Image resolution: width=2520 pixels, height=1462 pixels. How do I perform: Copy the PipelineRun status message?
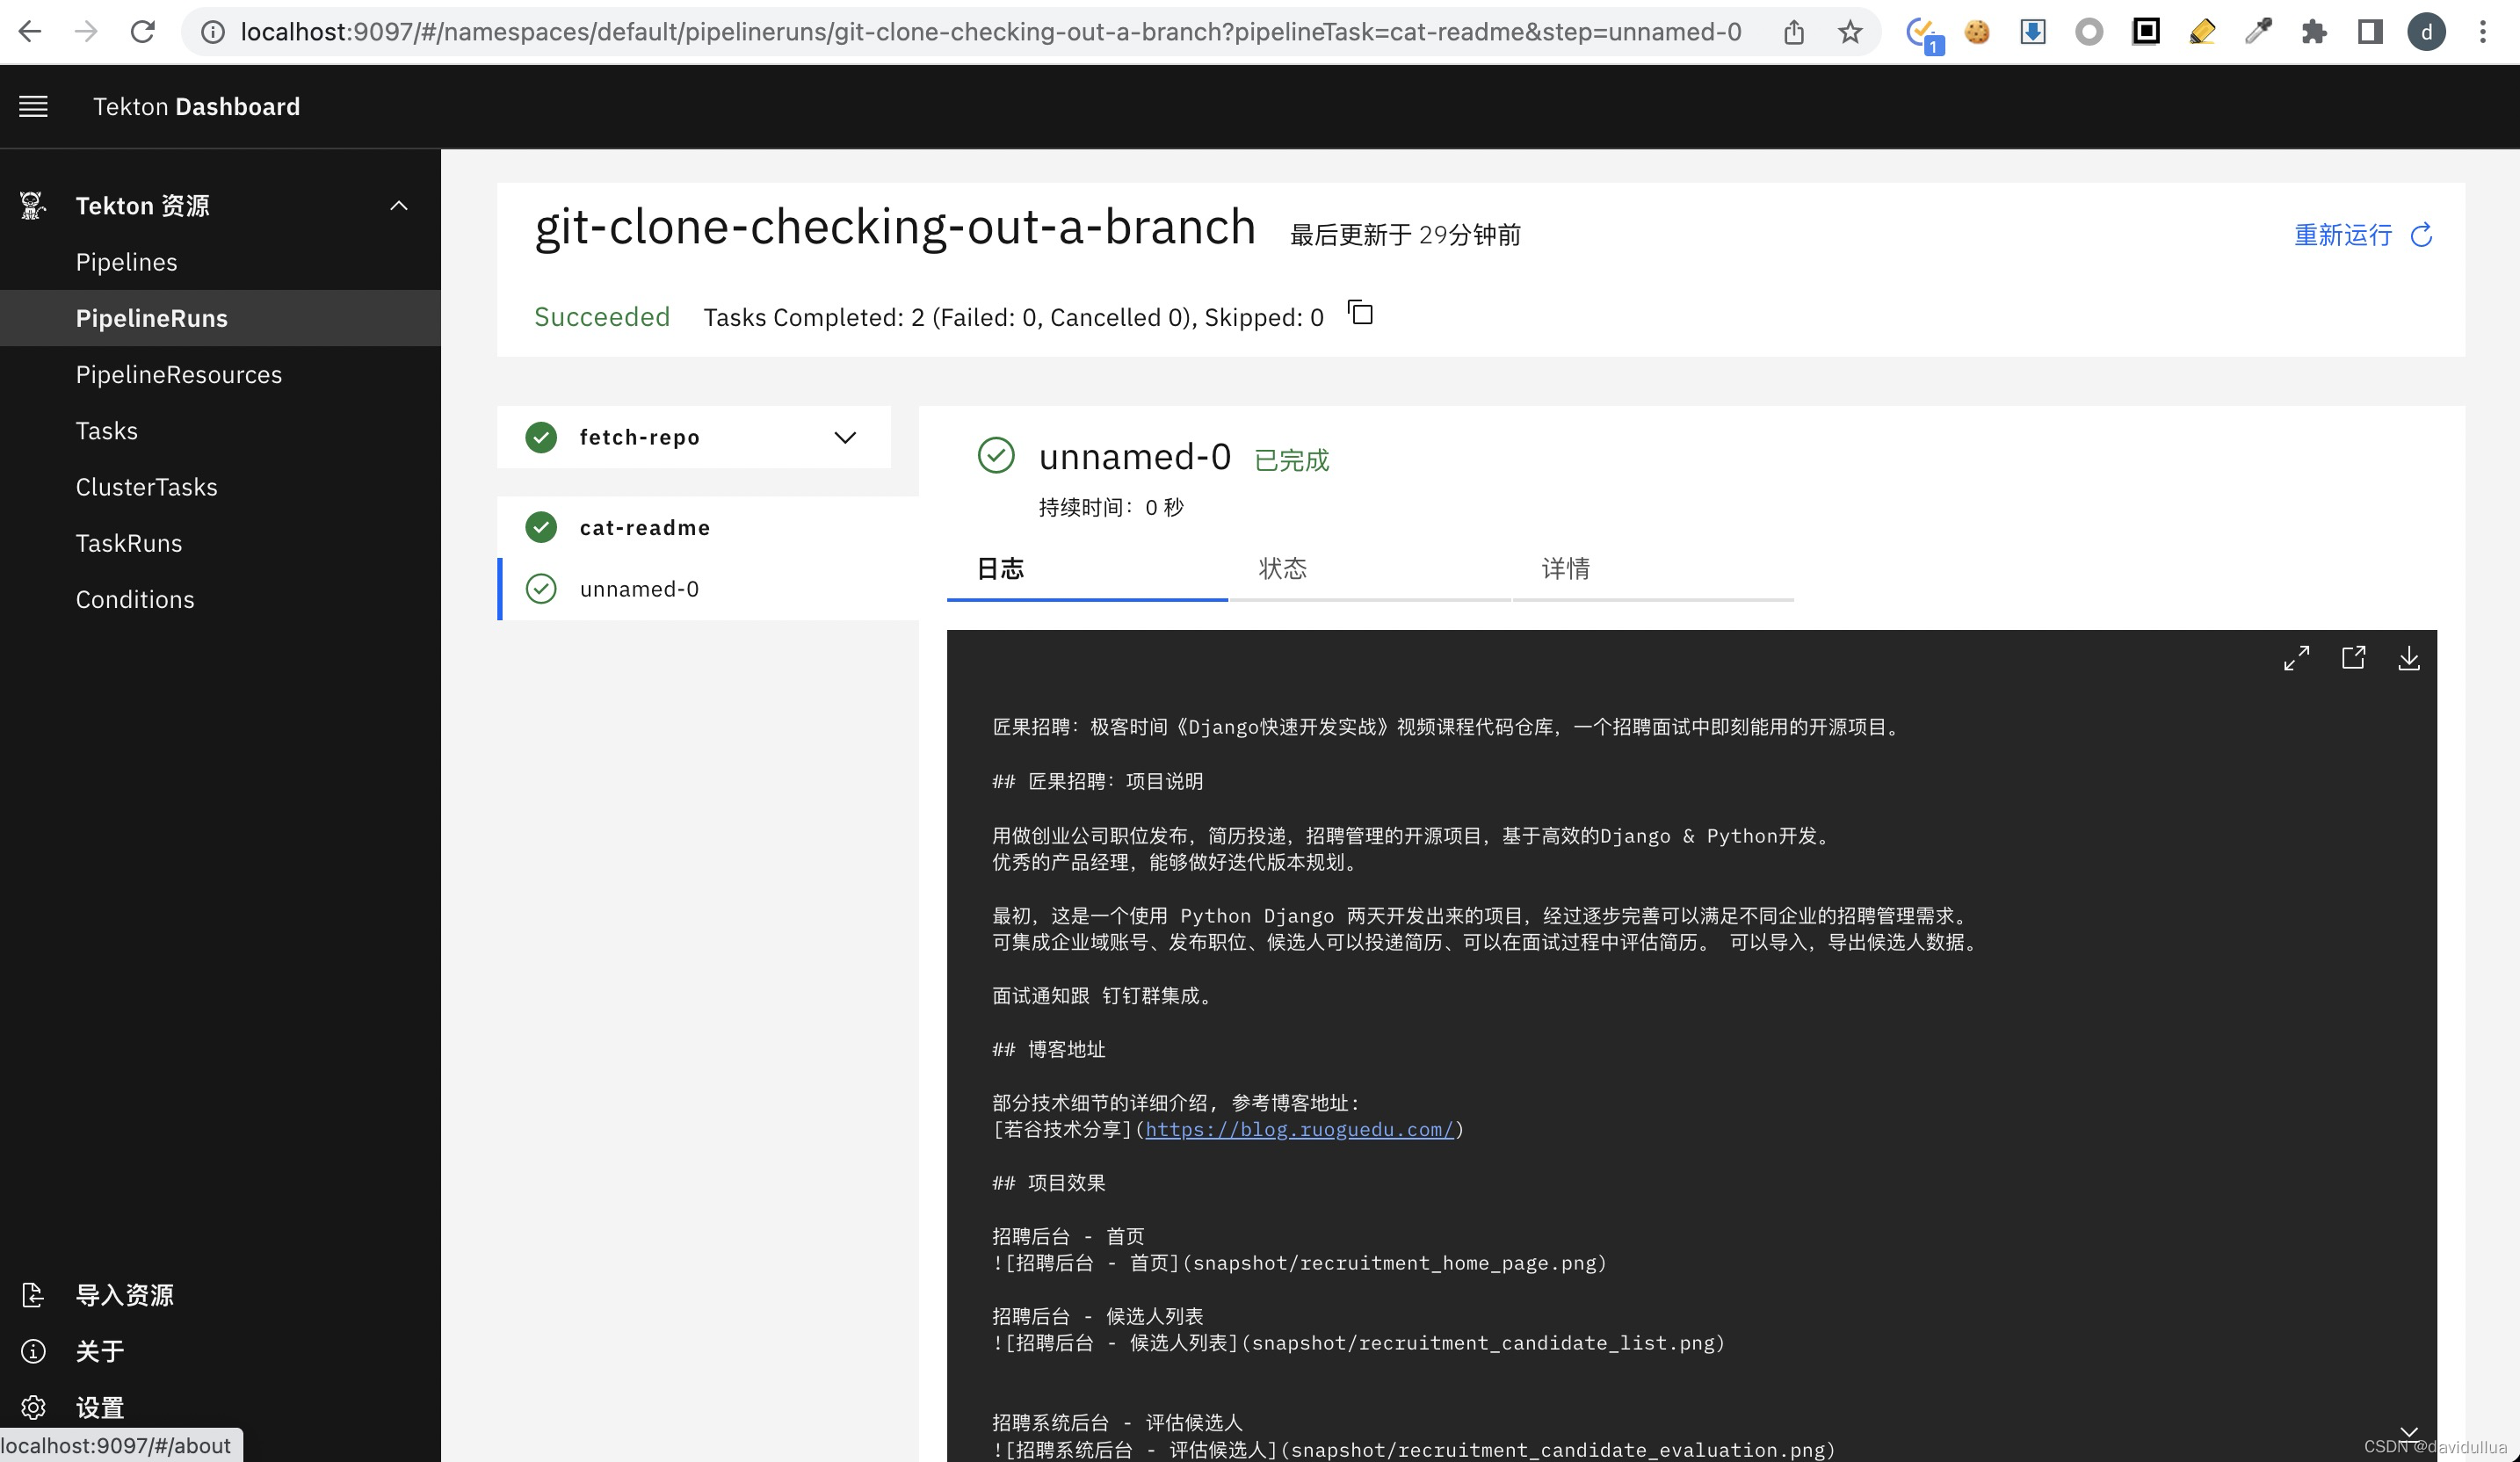pyautogui.click(x=1361, y=313)
